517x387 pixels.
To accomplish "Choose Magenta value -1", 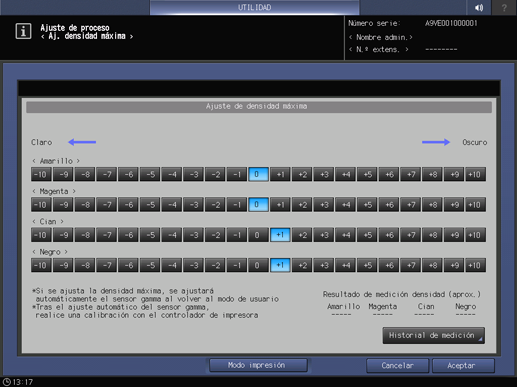I will click(x=237, y=205).
